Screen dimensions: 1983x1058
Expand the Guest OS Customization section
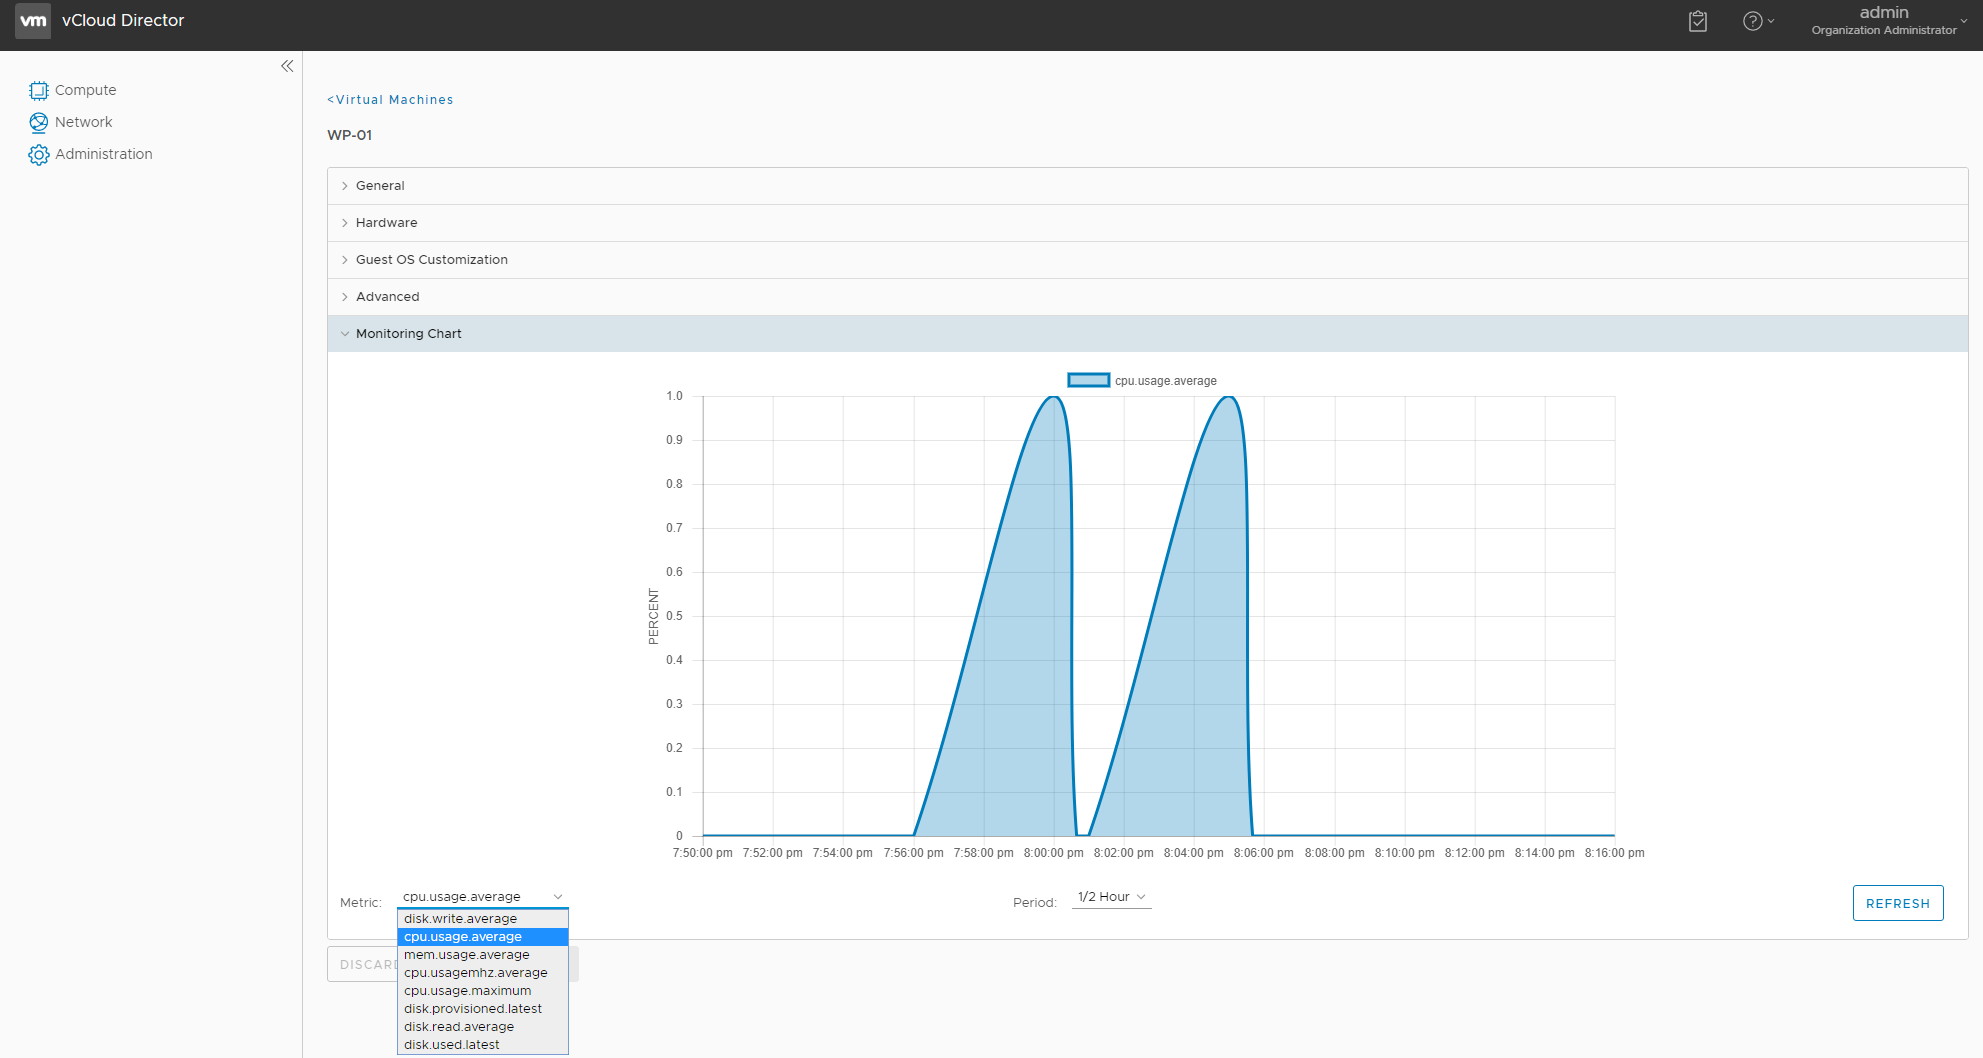(1147, 260)
